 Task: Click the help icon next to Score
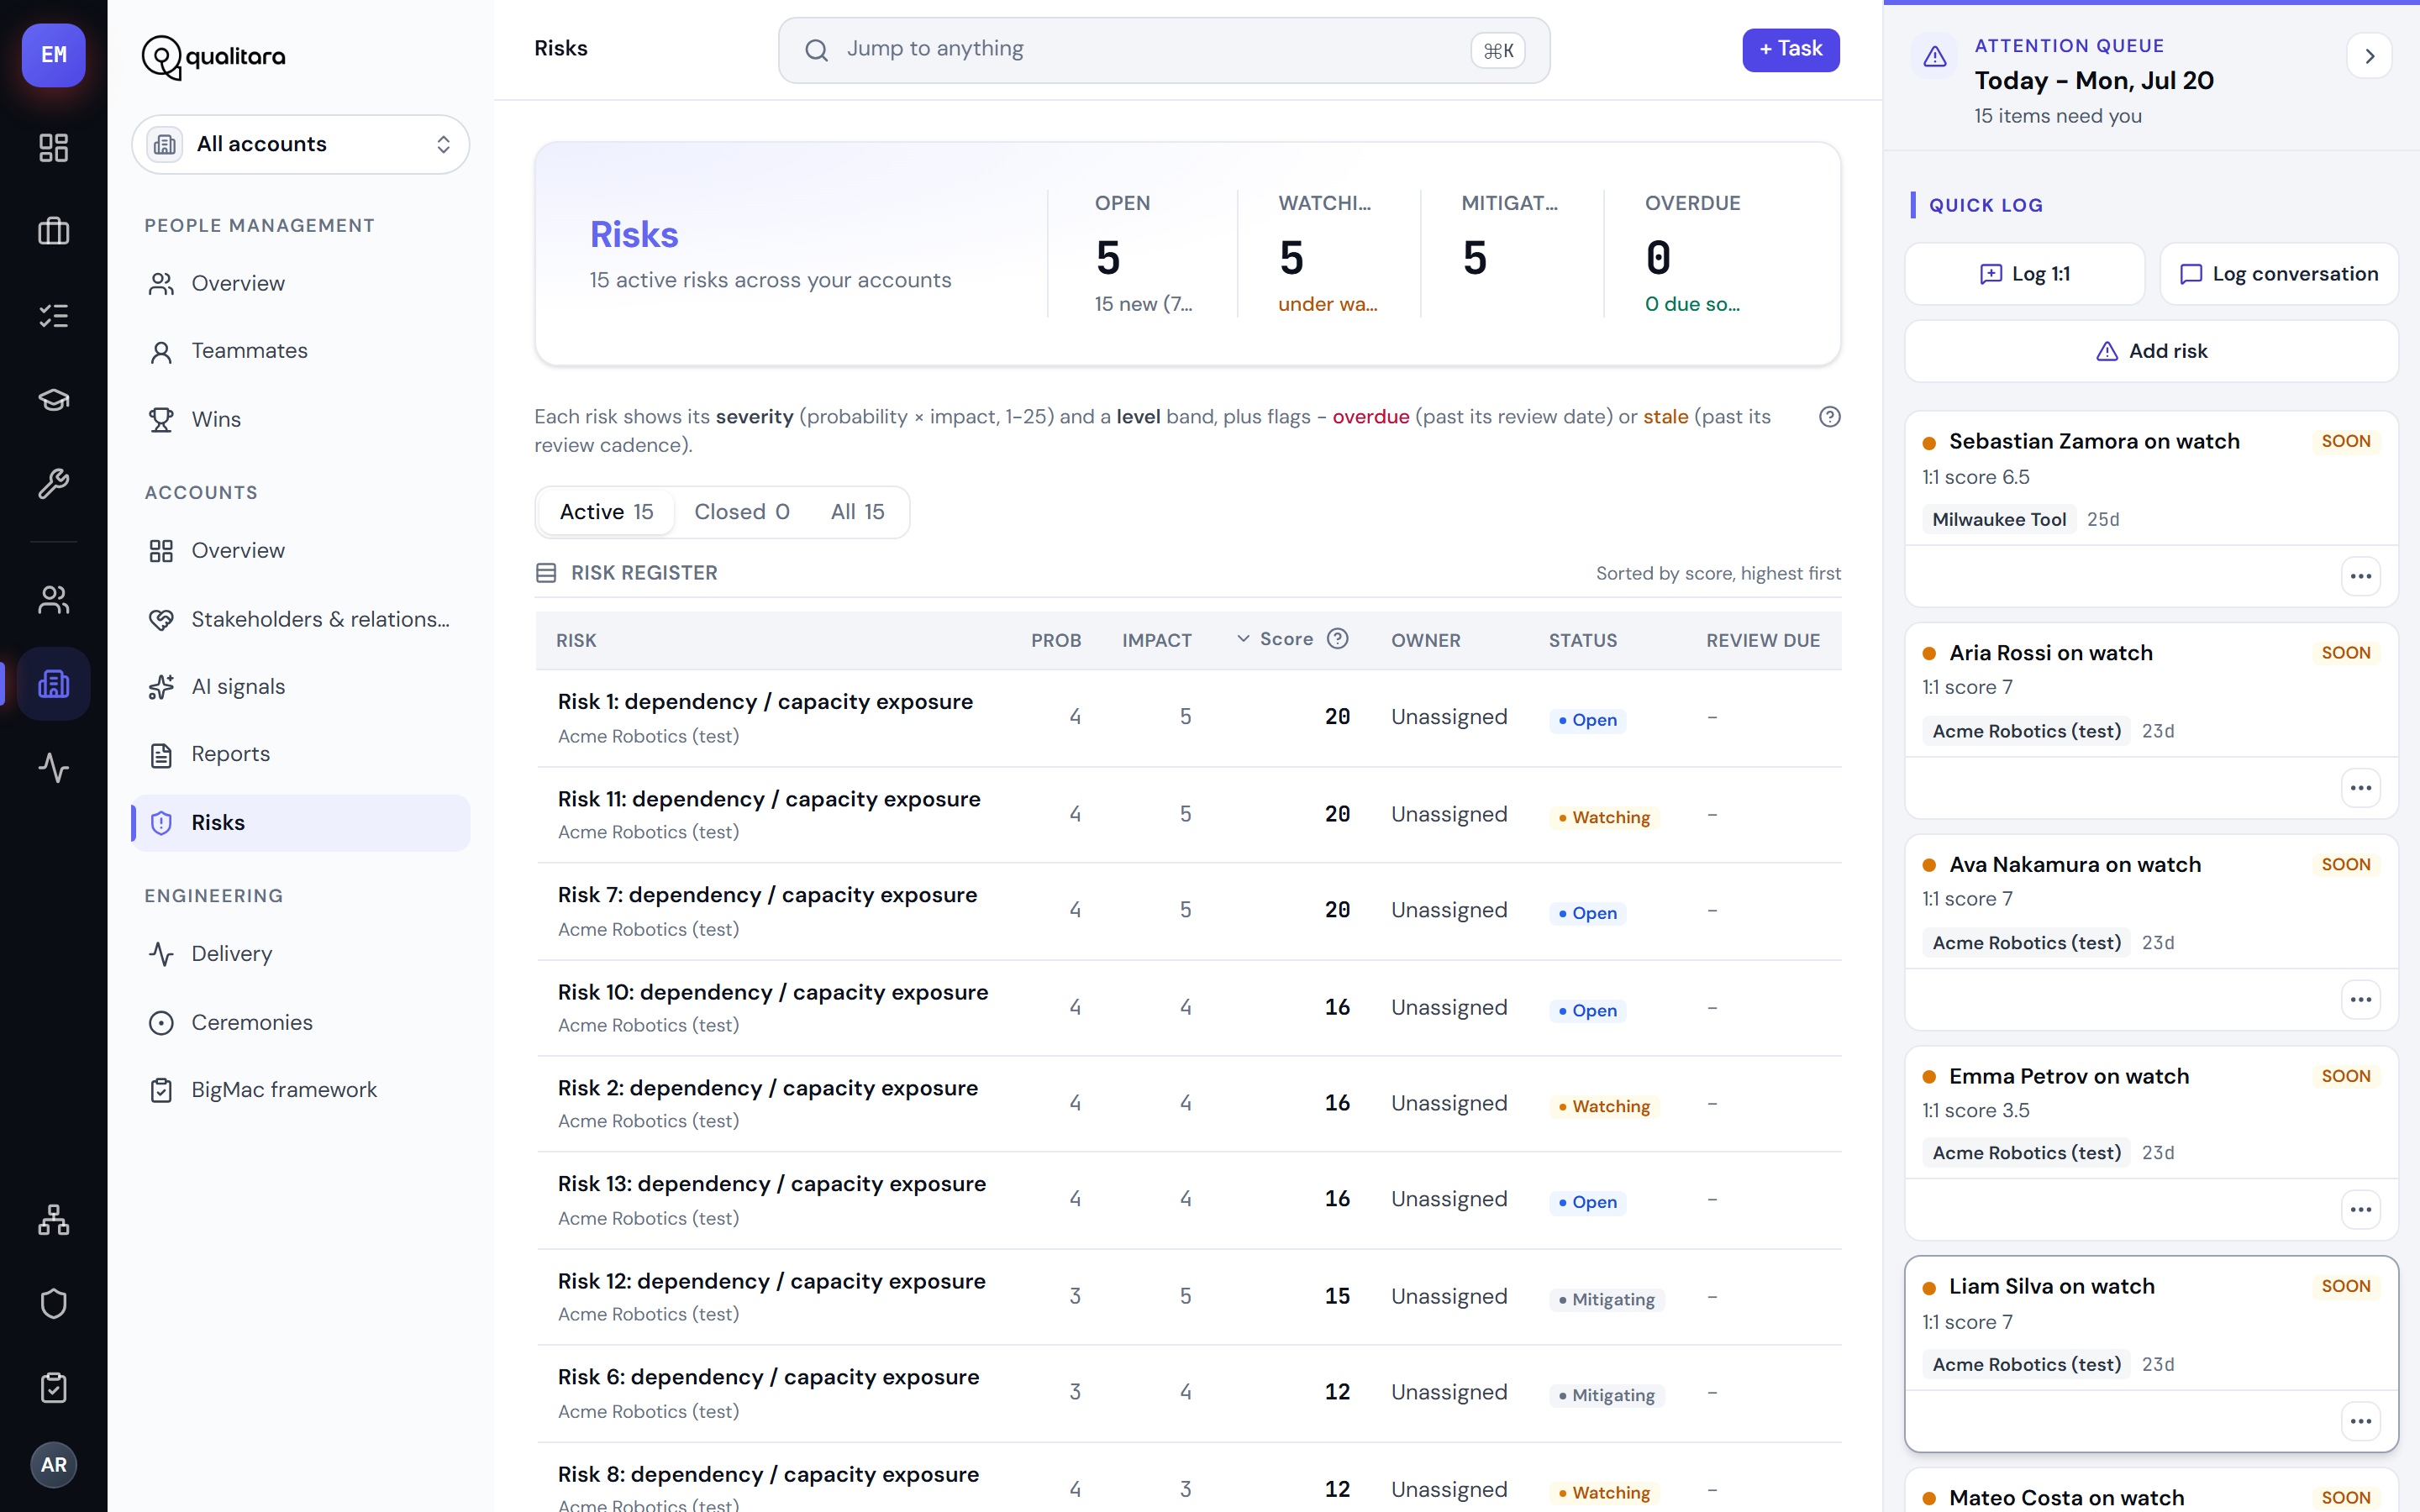tap(1338, 639)
